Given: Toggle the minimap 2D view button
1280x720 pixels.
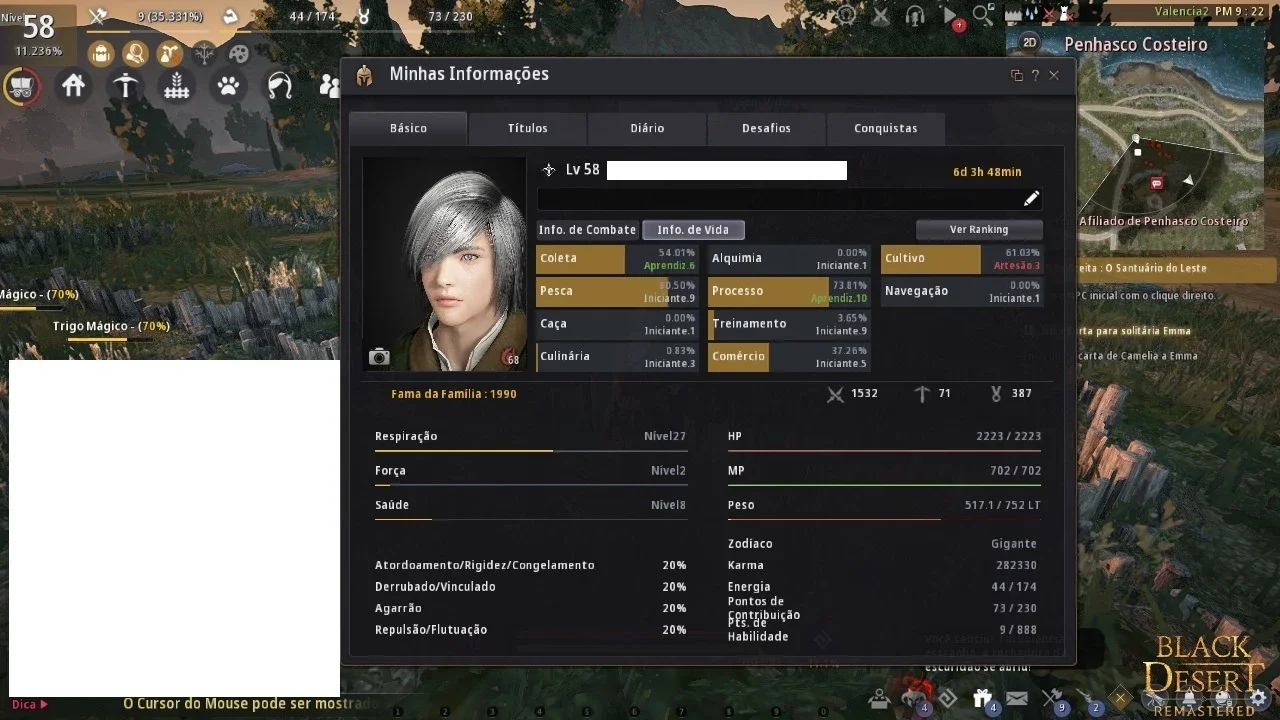Looking at the screenshot, I should pyautogui.click(x=1030, y=42).
